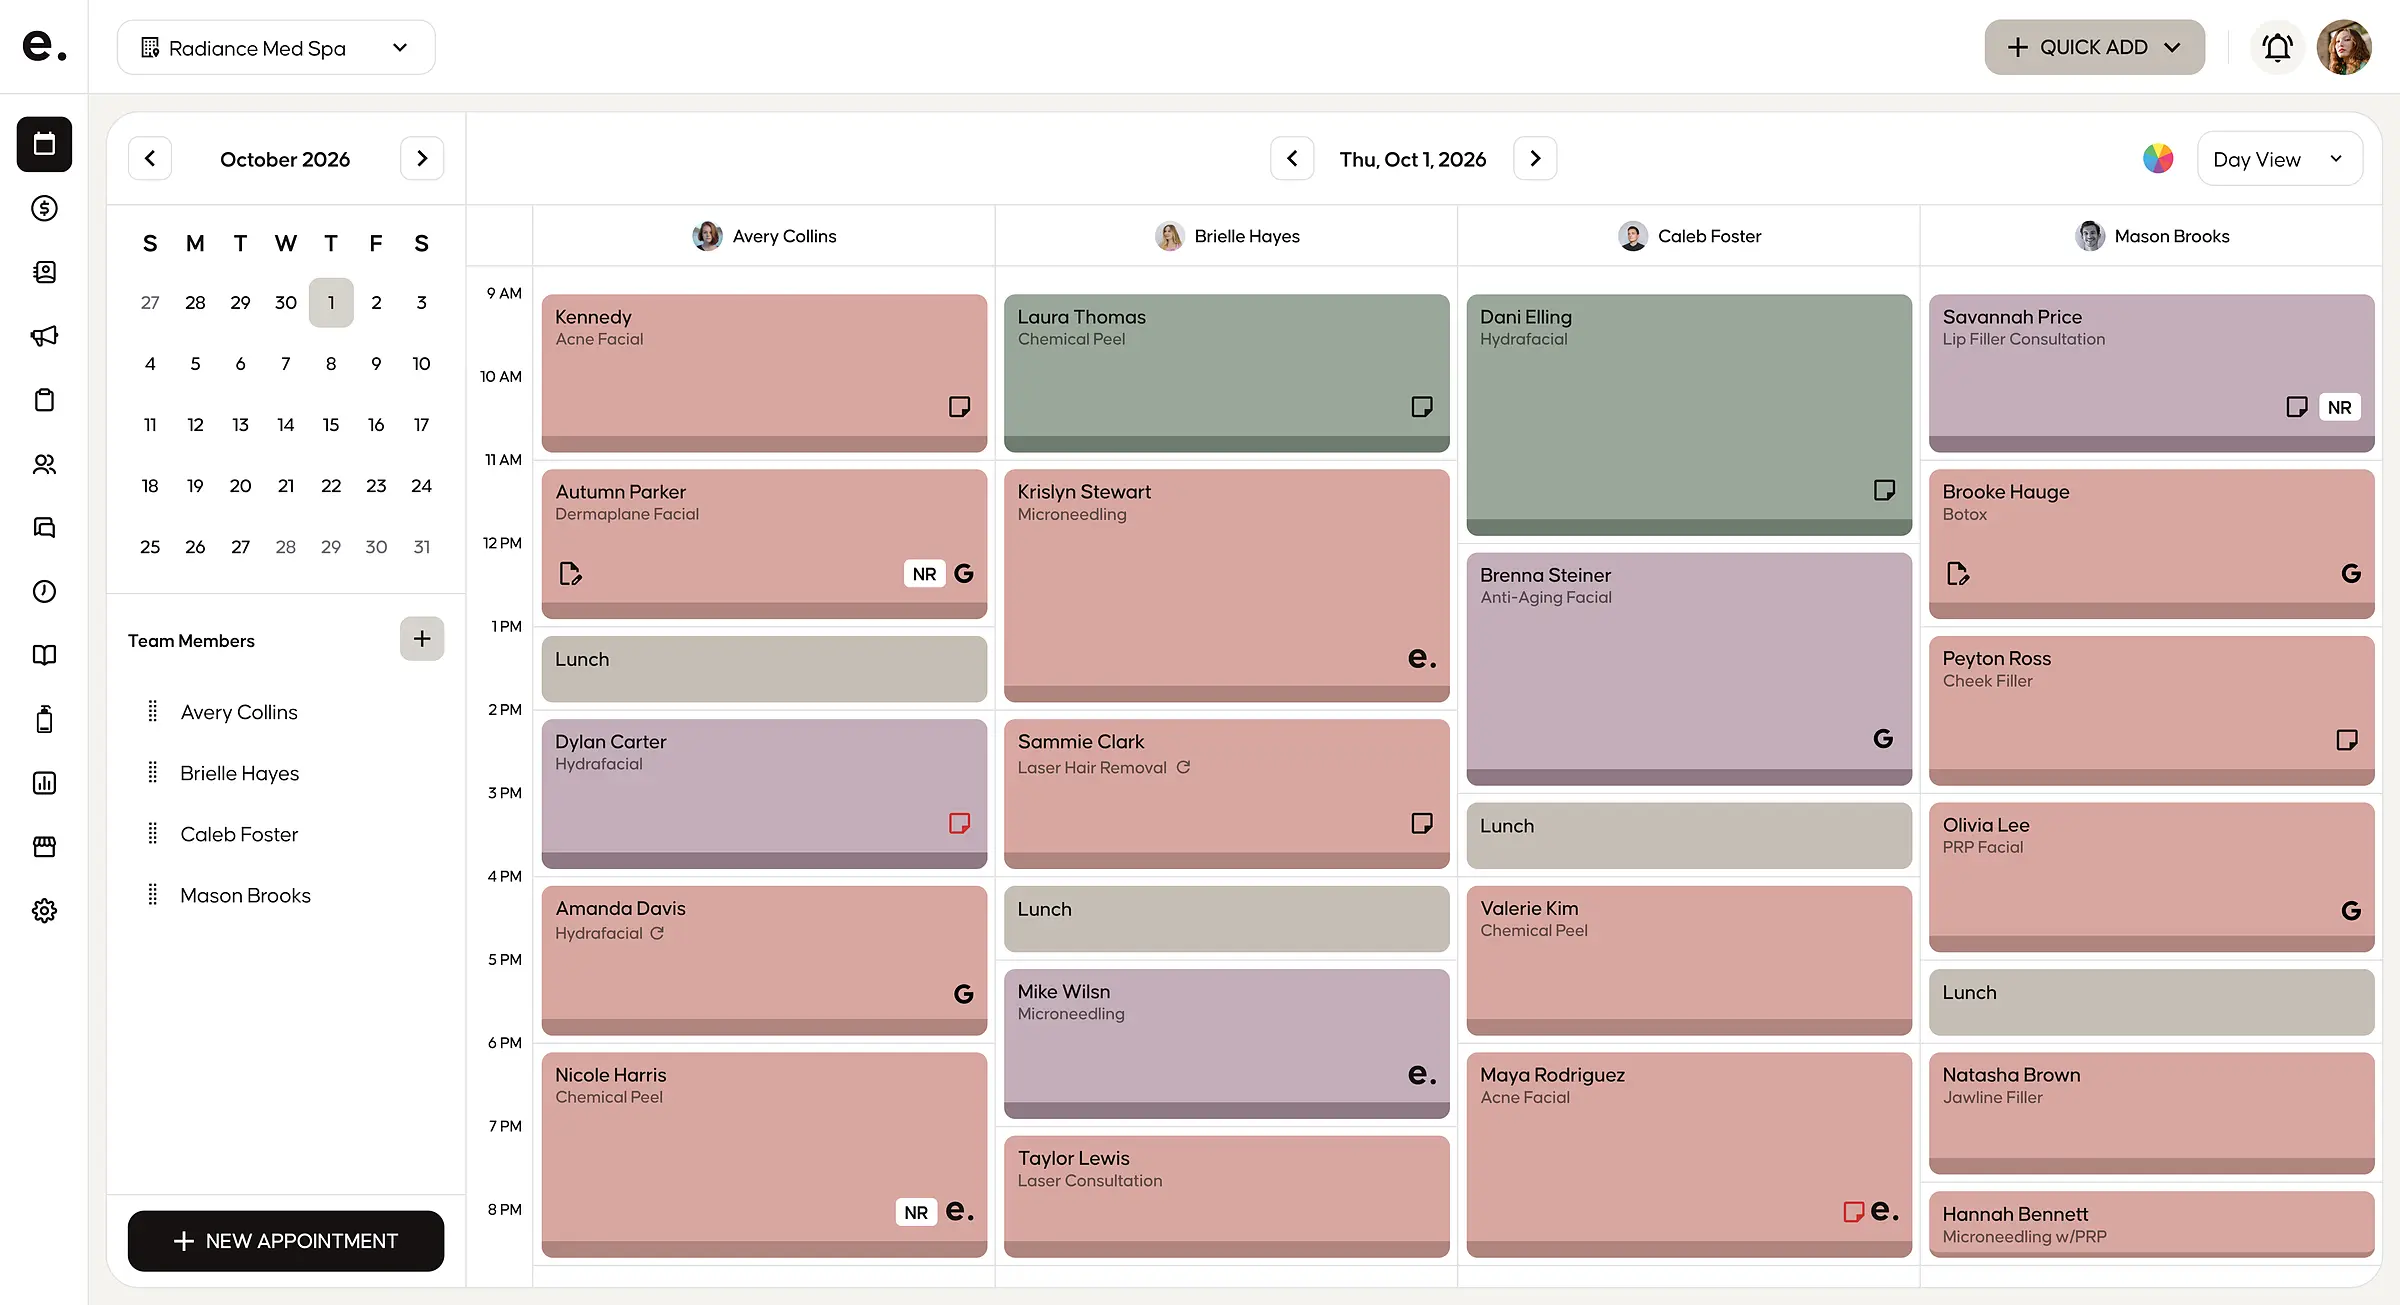The image size is (2400, 1305).
Task: Click the Mason Brooks column header
Action: pyautogui.click(x=2151, y=236)
